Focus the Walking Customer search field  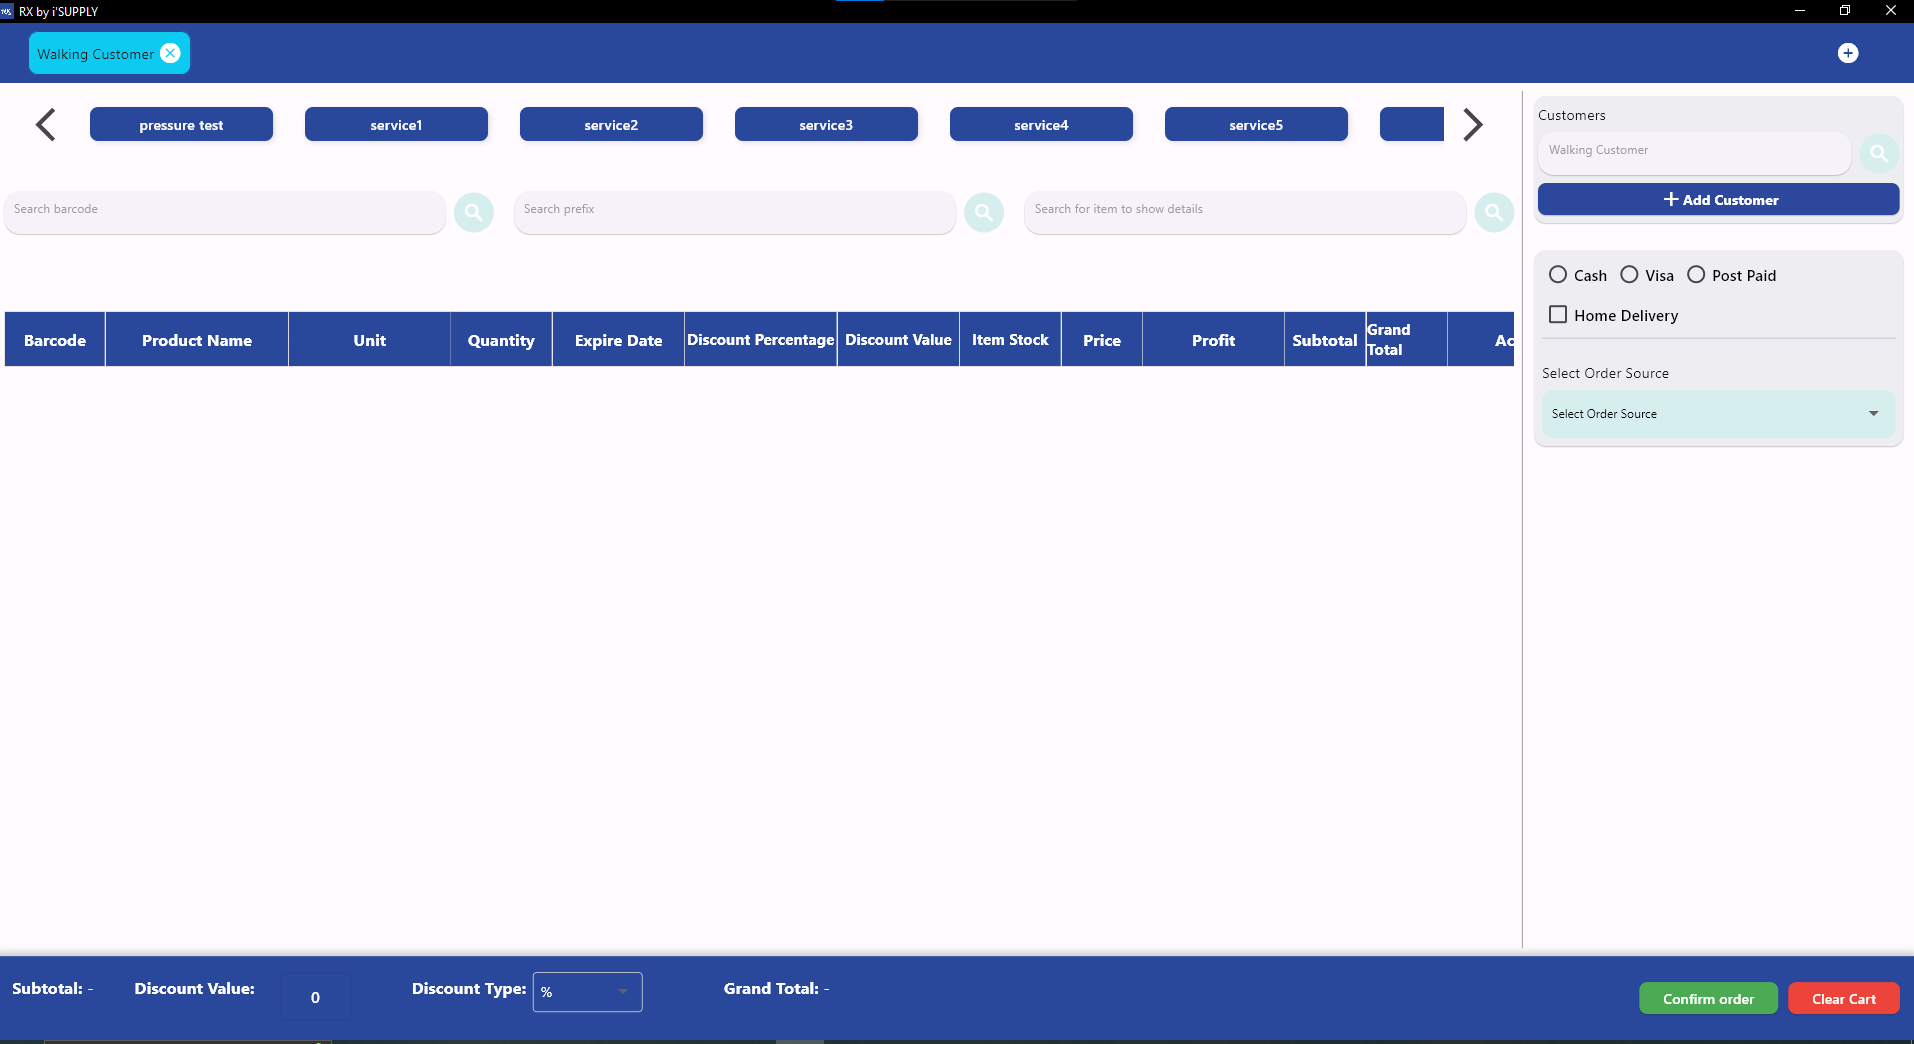point(1694,153)
